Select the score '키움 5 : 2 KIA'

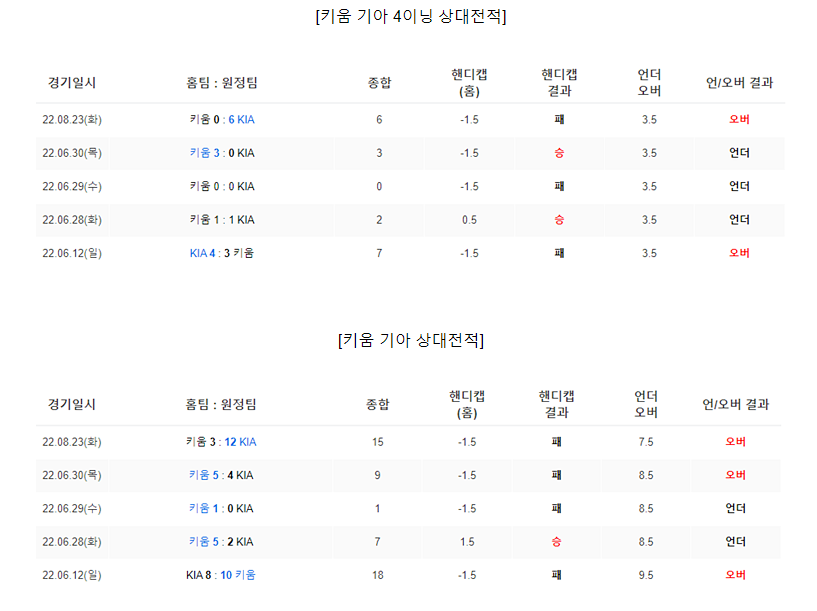point(221,542)
